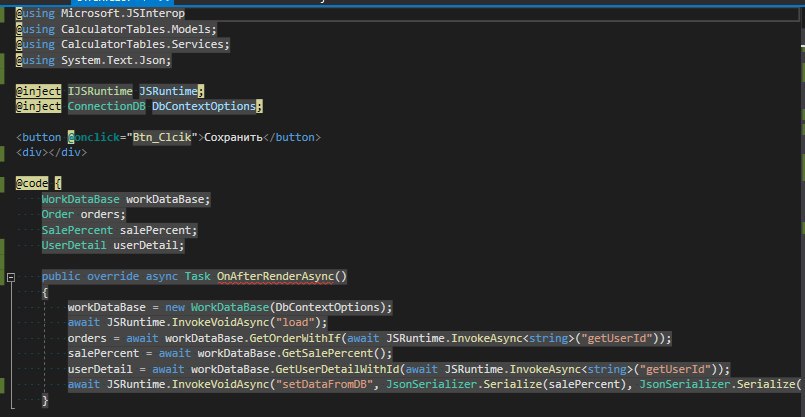Click the Task return type
805x417 pixels.
(198, 277)
